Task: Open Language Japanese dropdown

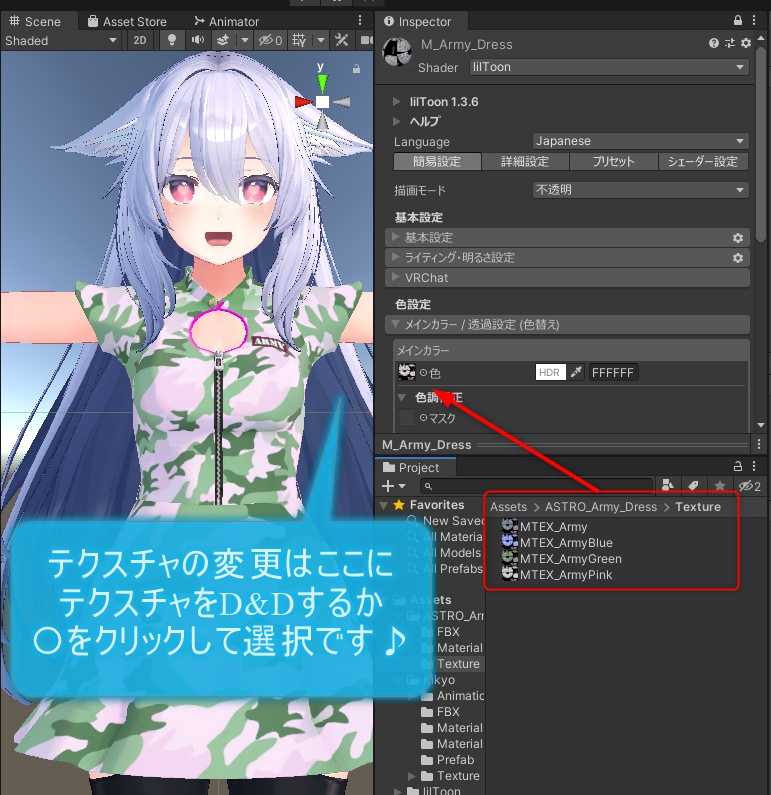Action: point(640,141)
